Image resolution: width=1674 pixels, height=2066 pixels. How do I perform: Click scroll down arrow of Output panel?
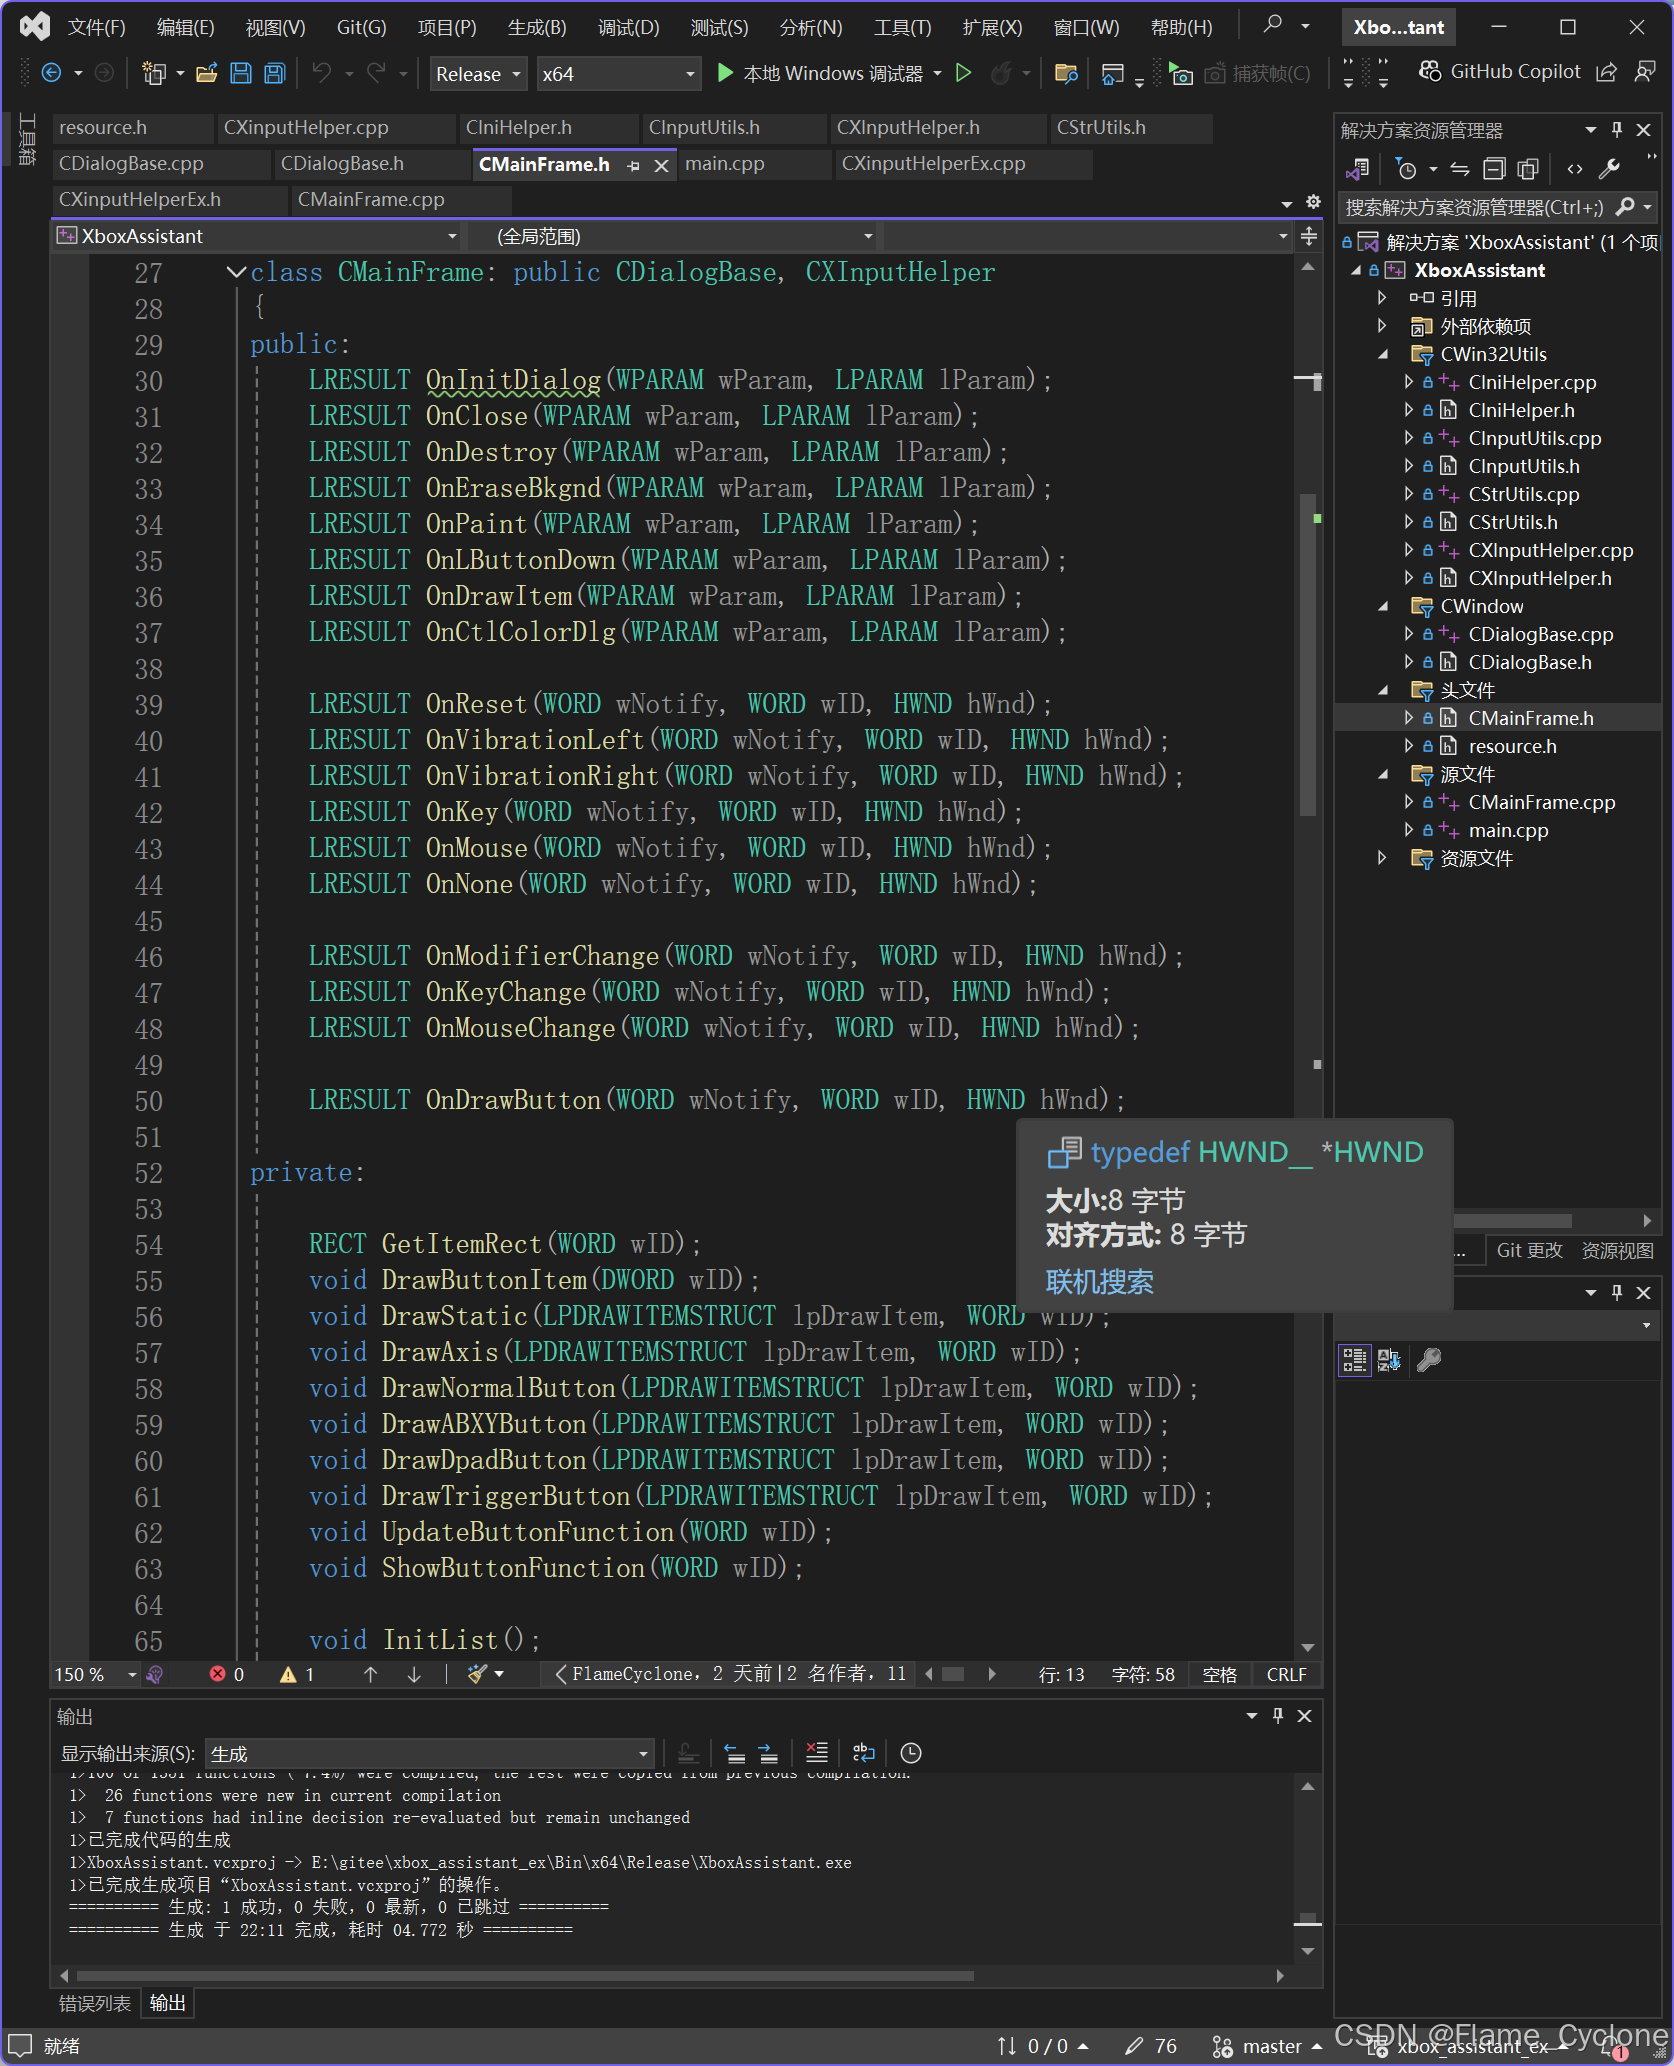tap(1307, 1951)
